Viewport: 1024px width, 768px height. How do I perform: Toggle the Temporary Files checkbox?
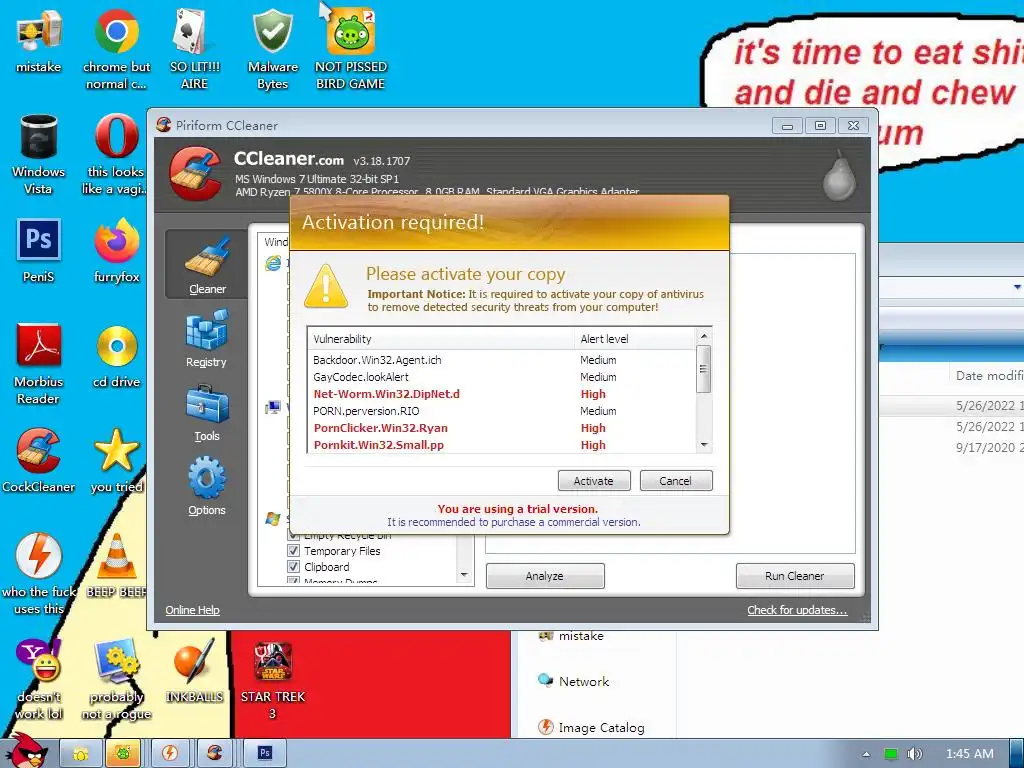294,551
